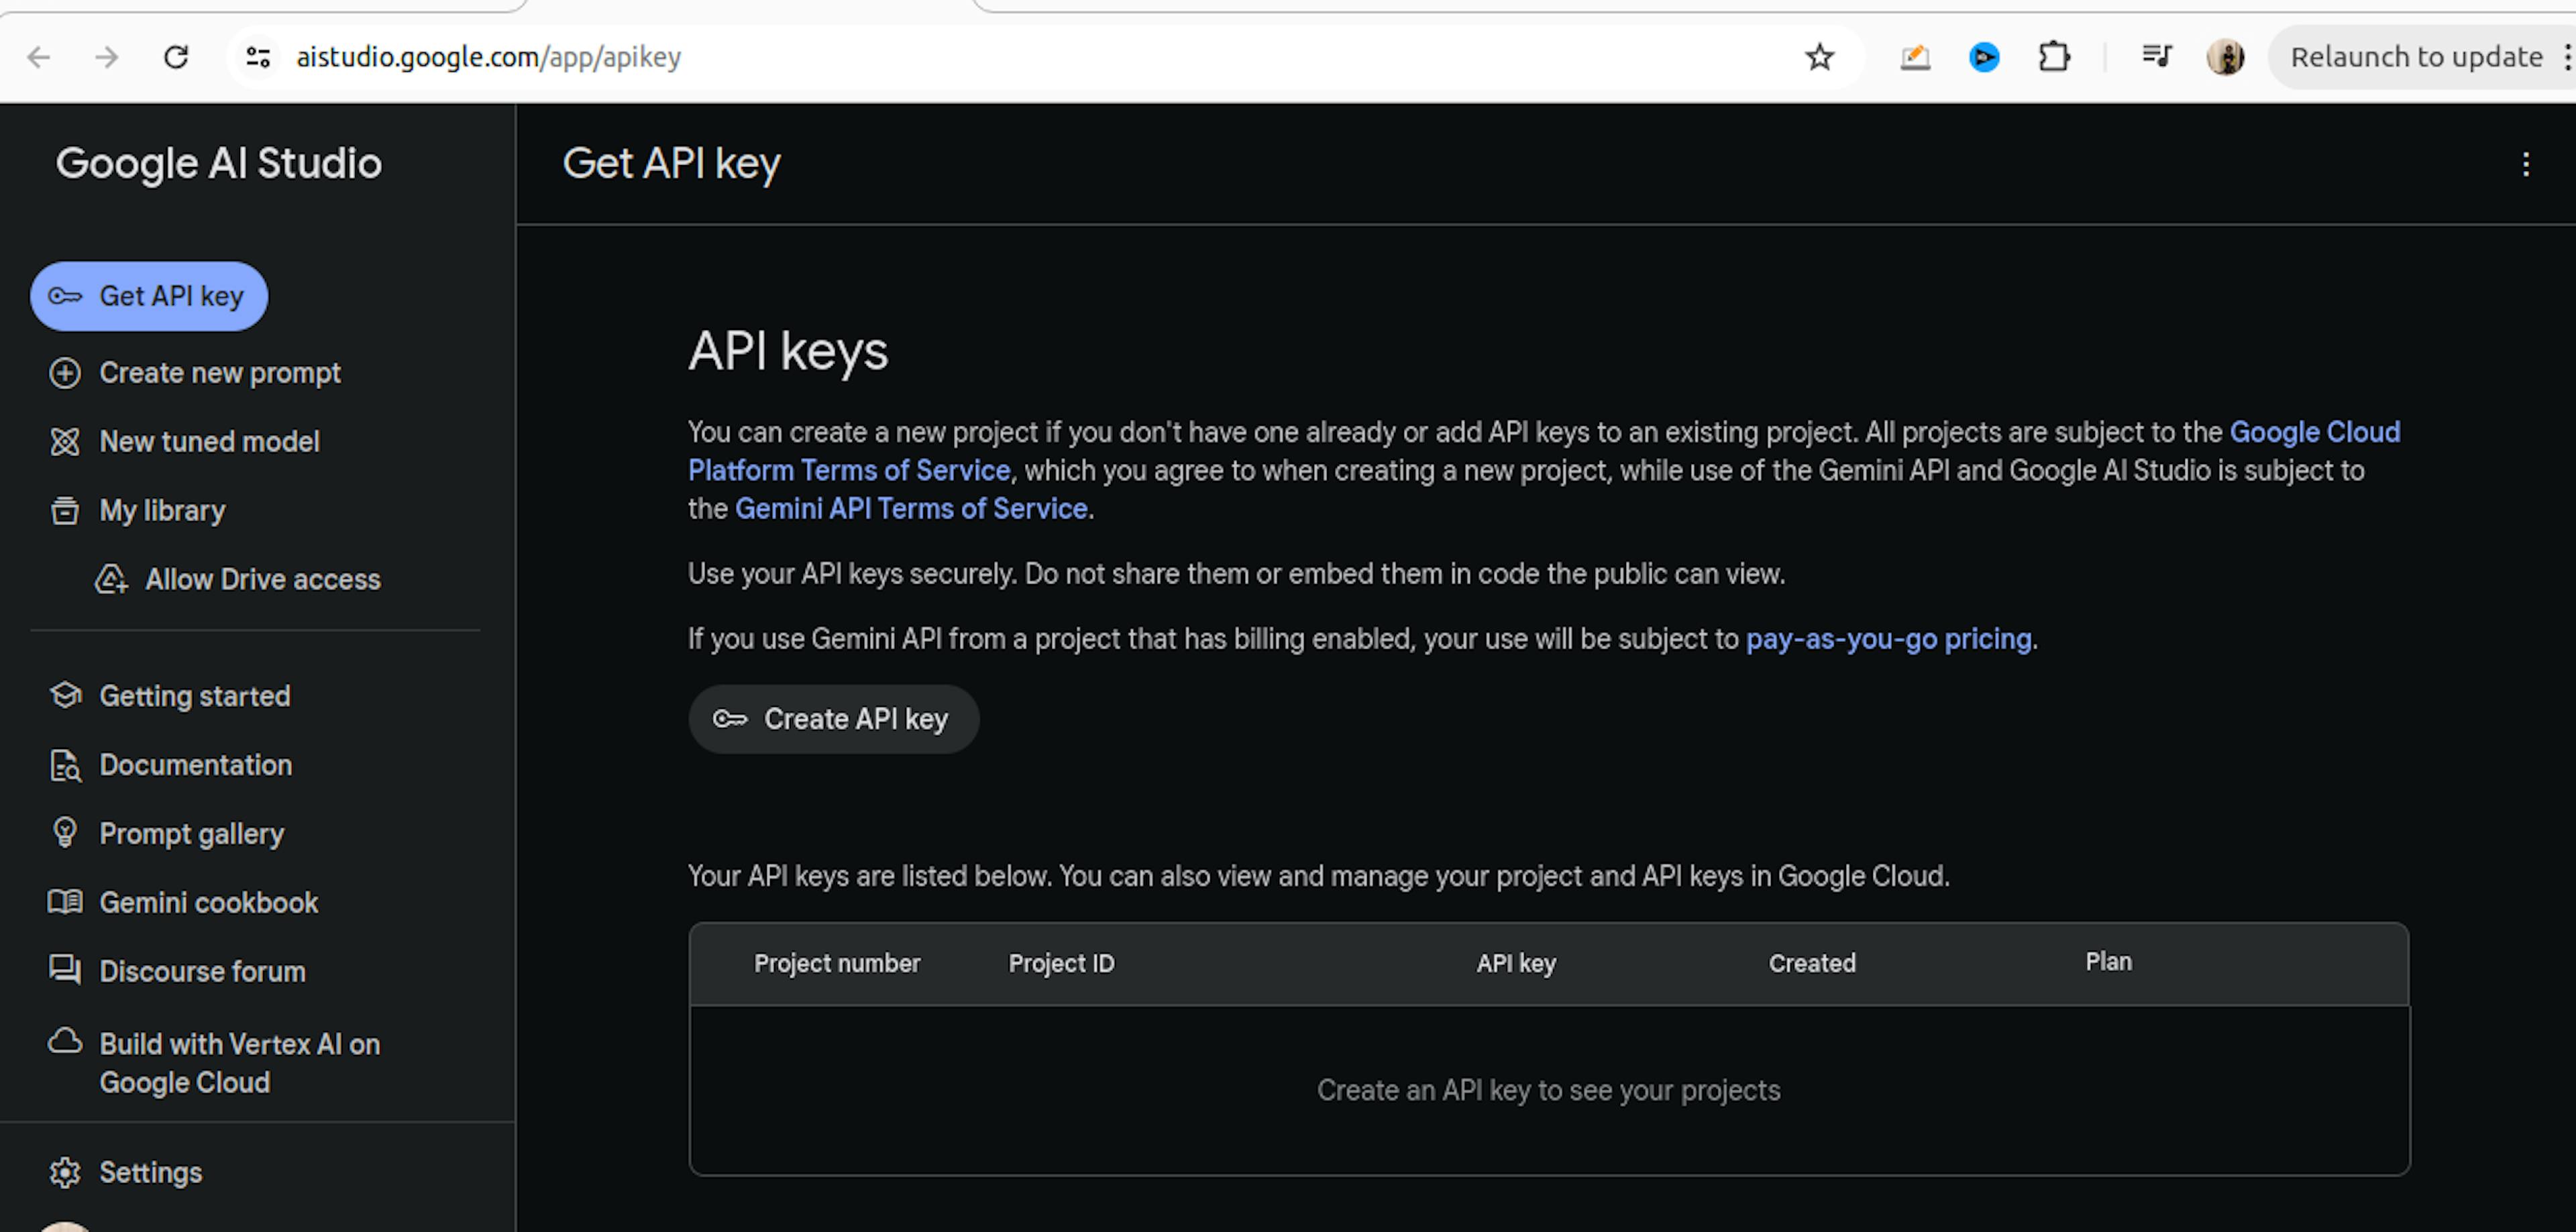Click the API keys heading
This screenshot has width=2576, height=1232.
[788, 351]
